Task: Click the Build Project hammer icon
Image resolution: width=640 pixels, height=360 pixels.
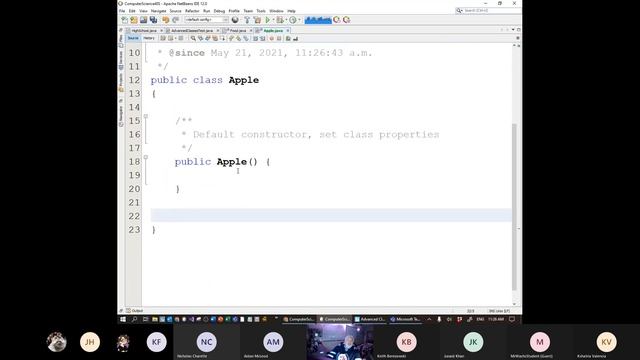Action: [x=247, y=20]
